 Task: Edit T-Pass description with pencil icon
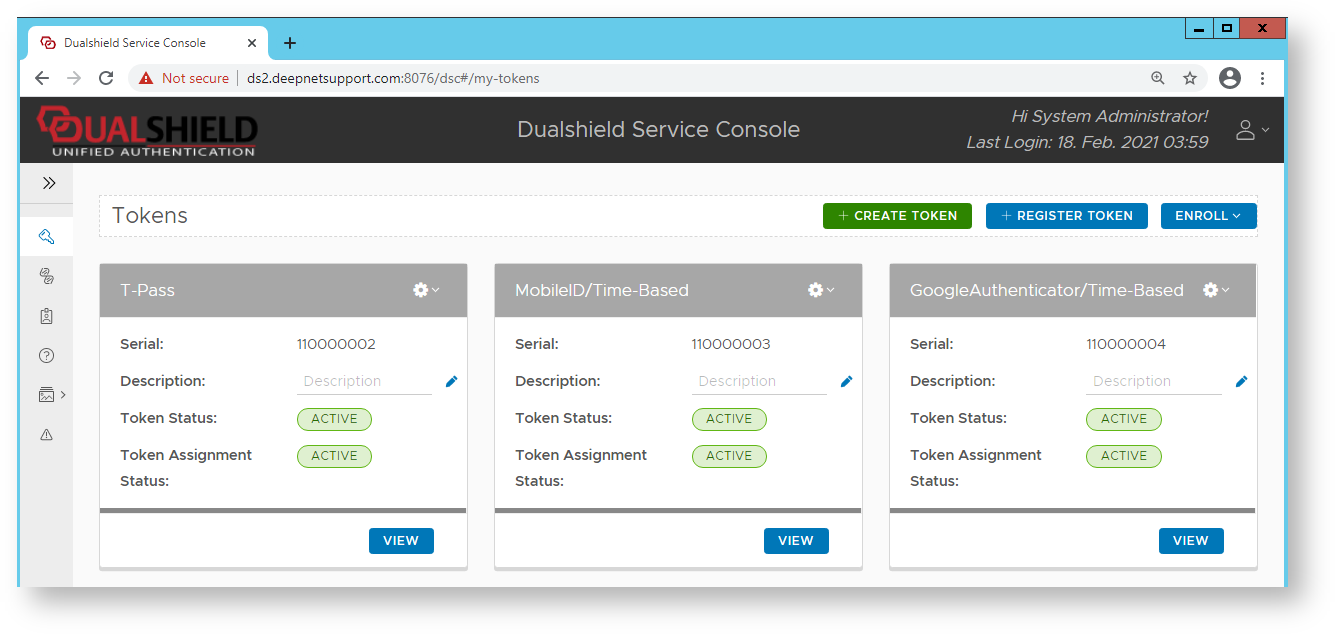tap(452, 381)
